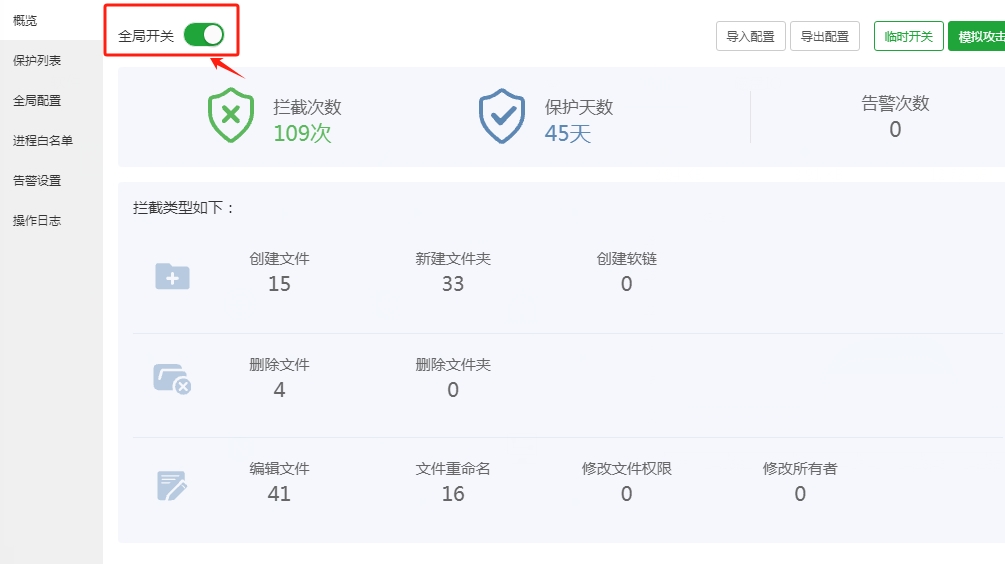This screenshot has width=1005, height=564.
Task: Click the delete folder icon
Action: pos(172,379)
